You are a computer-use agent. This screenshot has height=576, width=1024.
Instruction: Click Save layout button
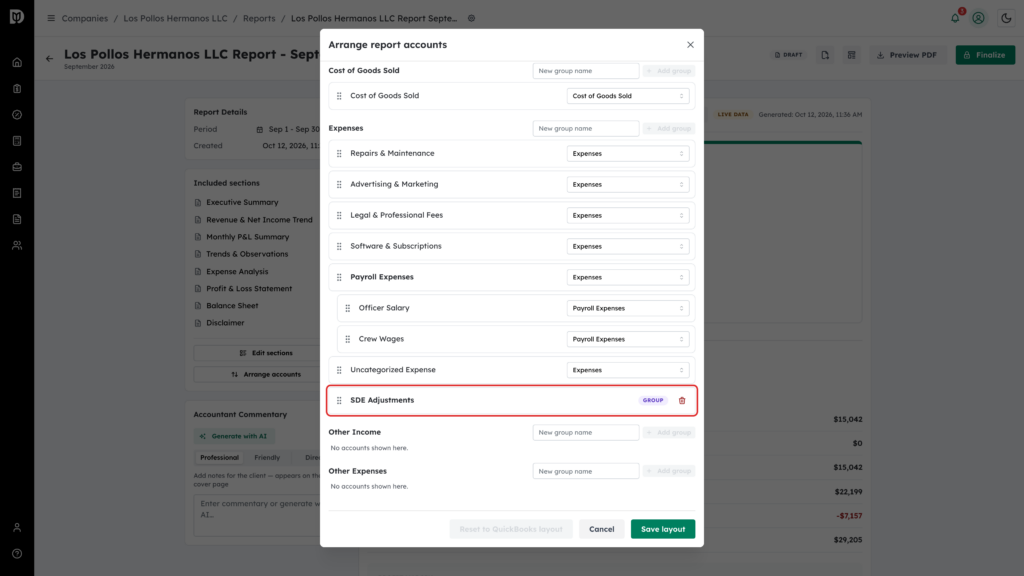coord(663,529)
